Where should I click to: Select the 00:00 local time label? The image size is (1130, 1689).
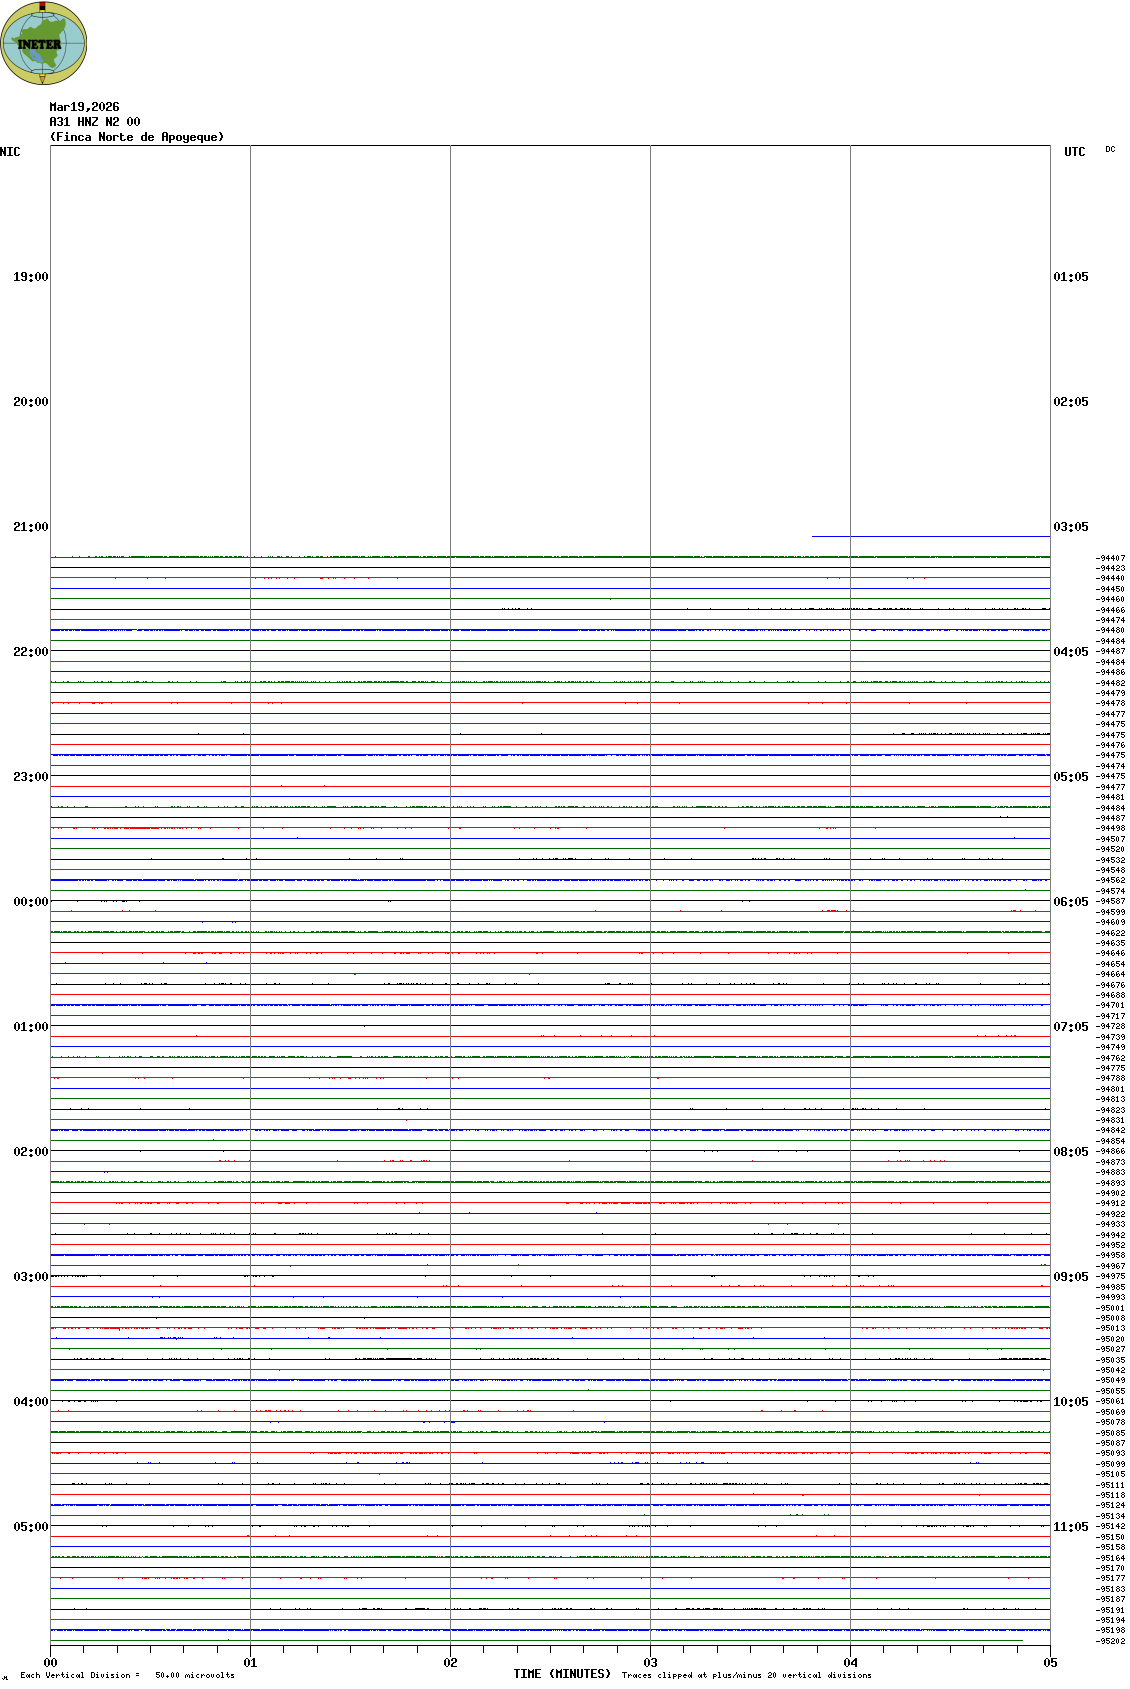click(x=30, y=902)
